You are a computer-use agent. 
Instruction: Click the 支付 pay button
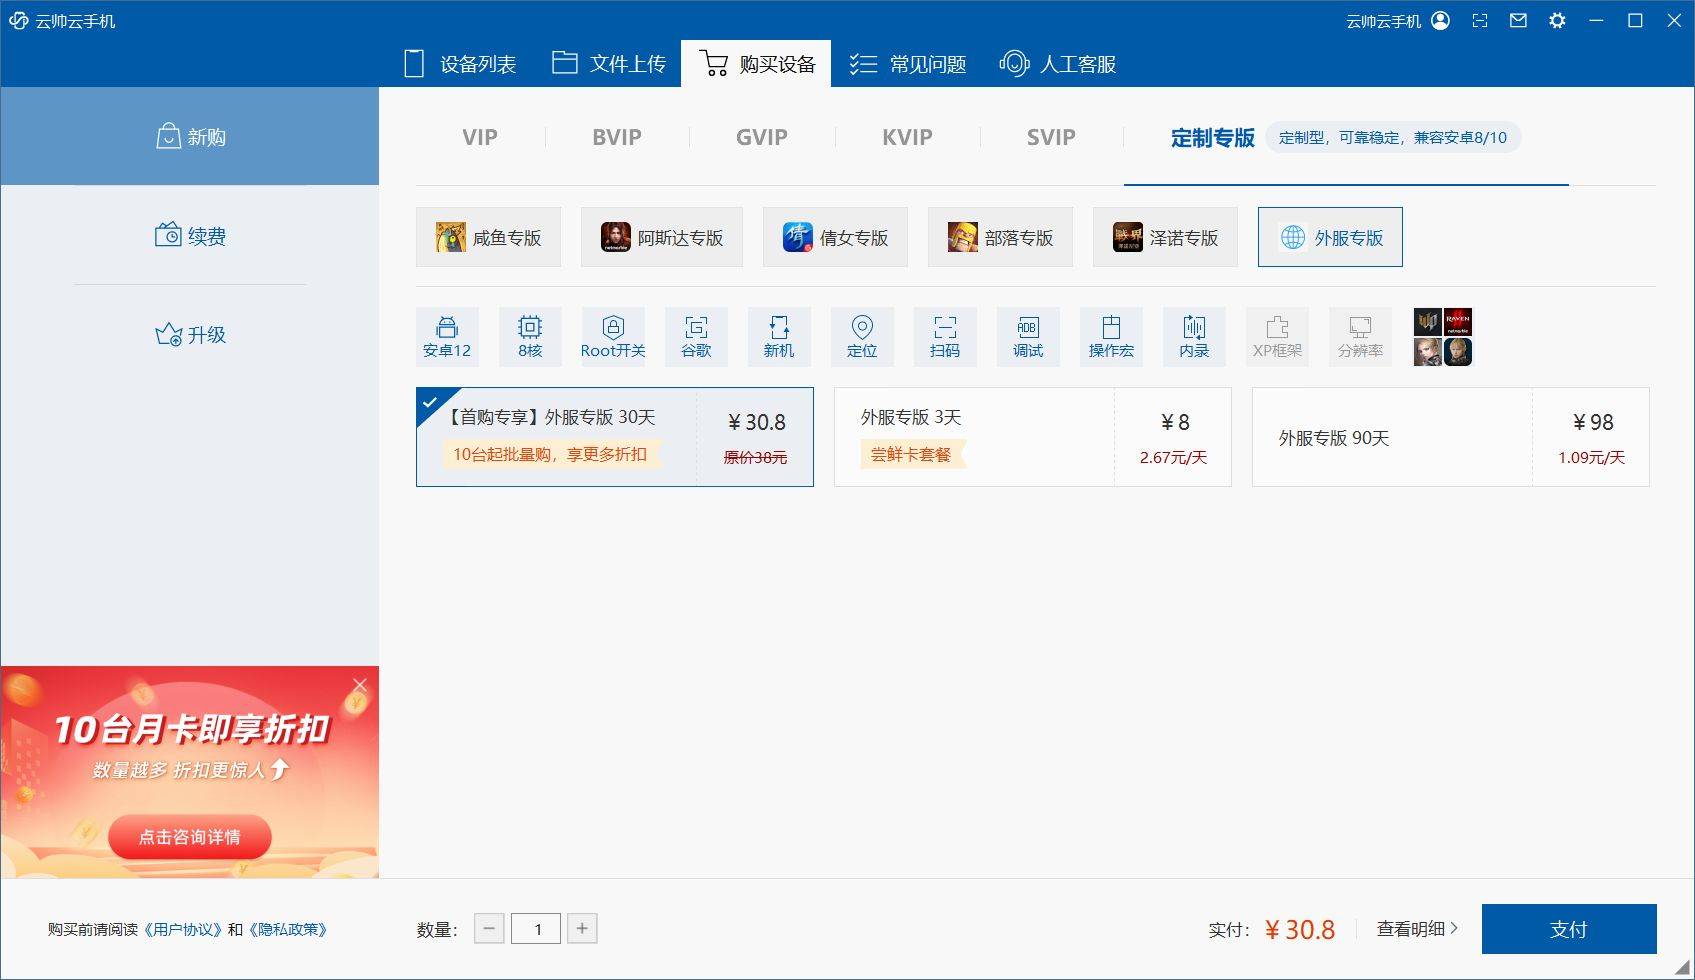coord(1568,929)
